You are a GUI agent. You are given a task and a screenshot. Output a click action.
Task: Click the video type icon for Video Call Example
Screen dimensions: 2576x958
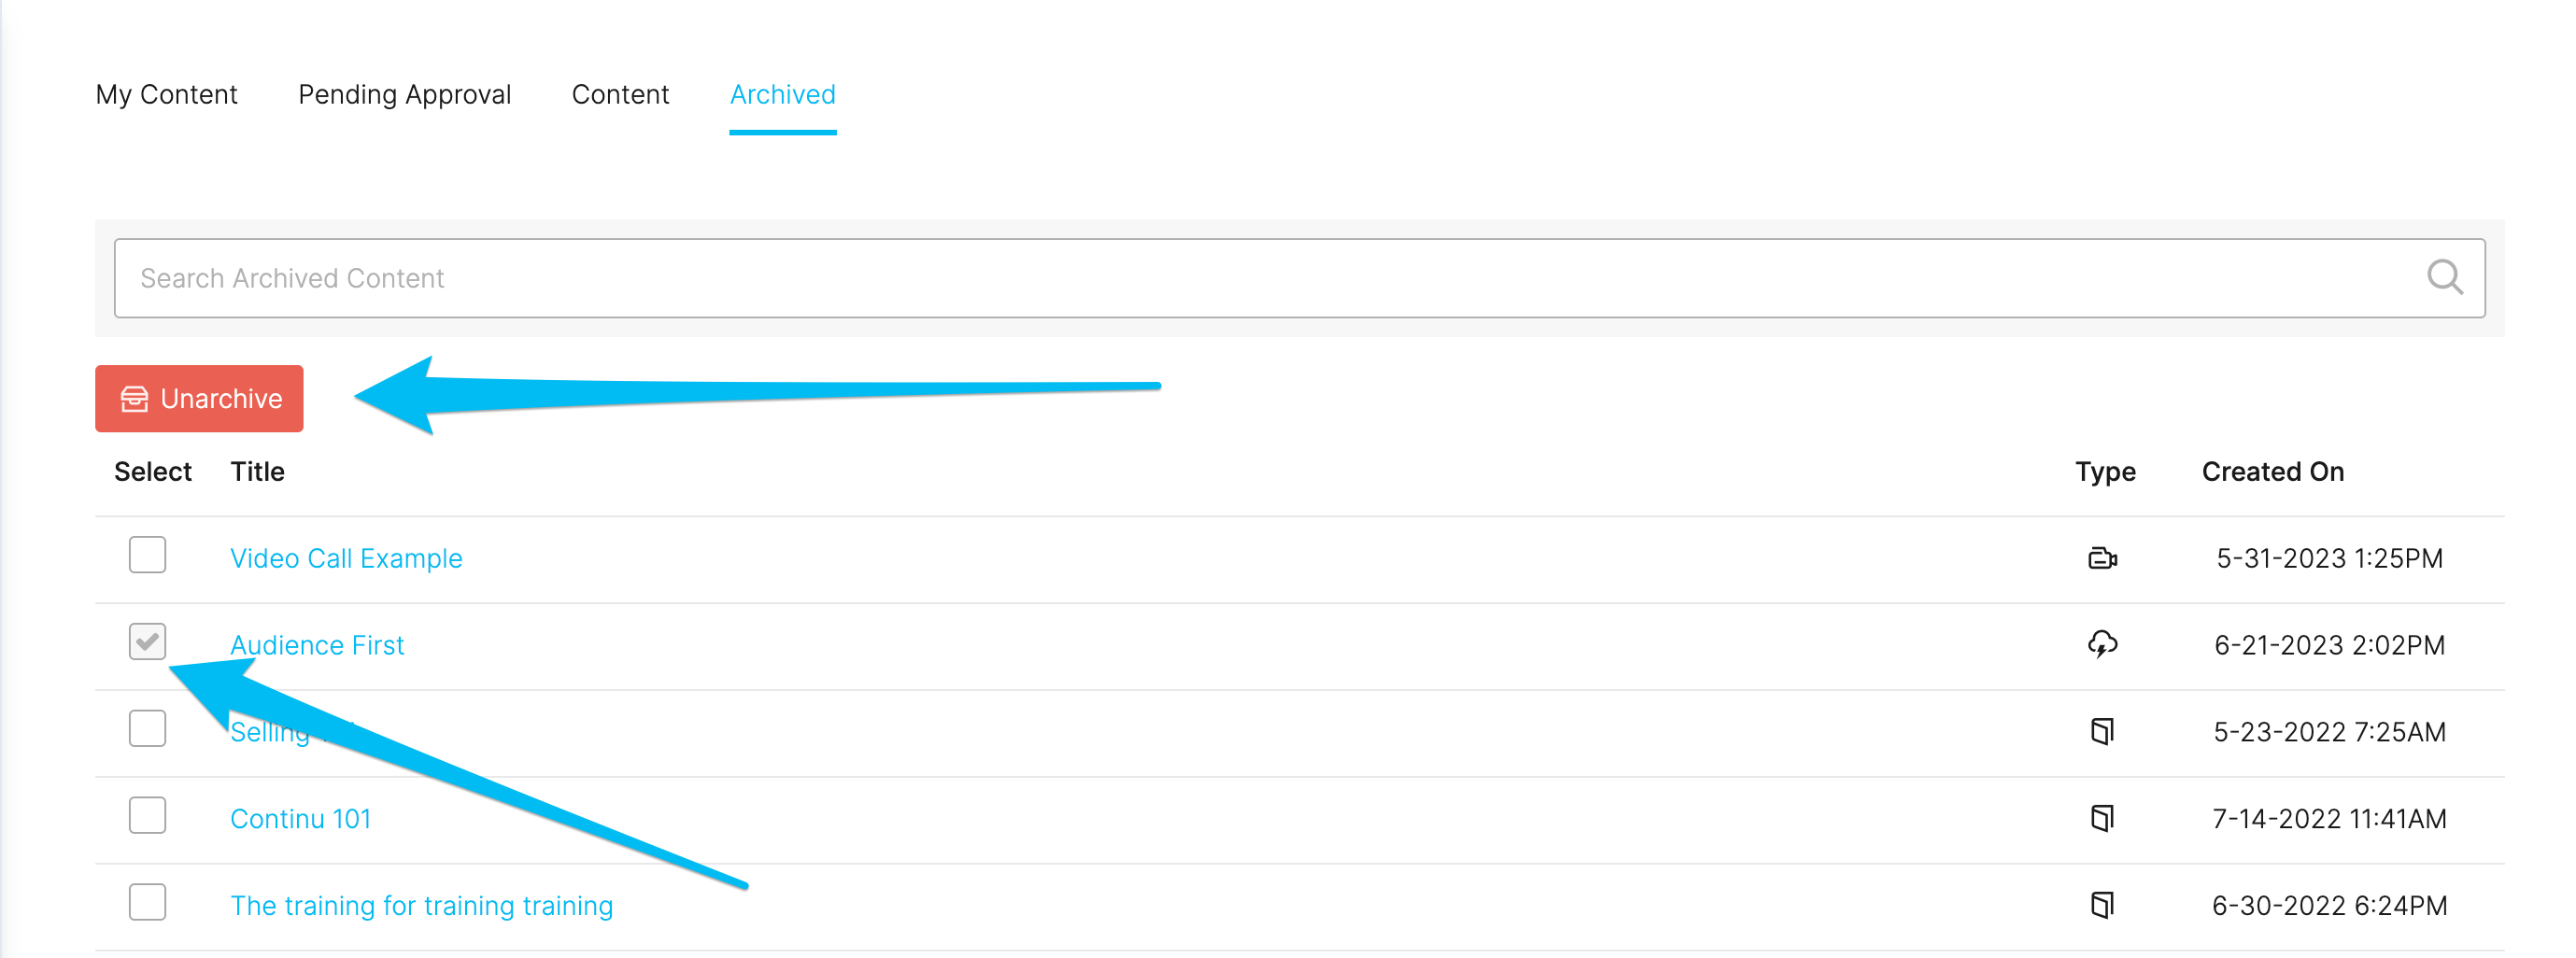pyautogui.click(x=2102, y=558)
